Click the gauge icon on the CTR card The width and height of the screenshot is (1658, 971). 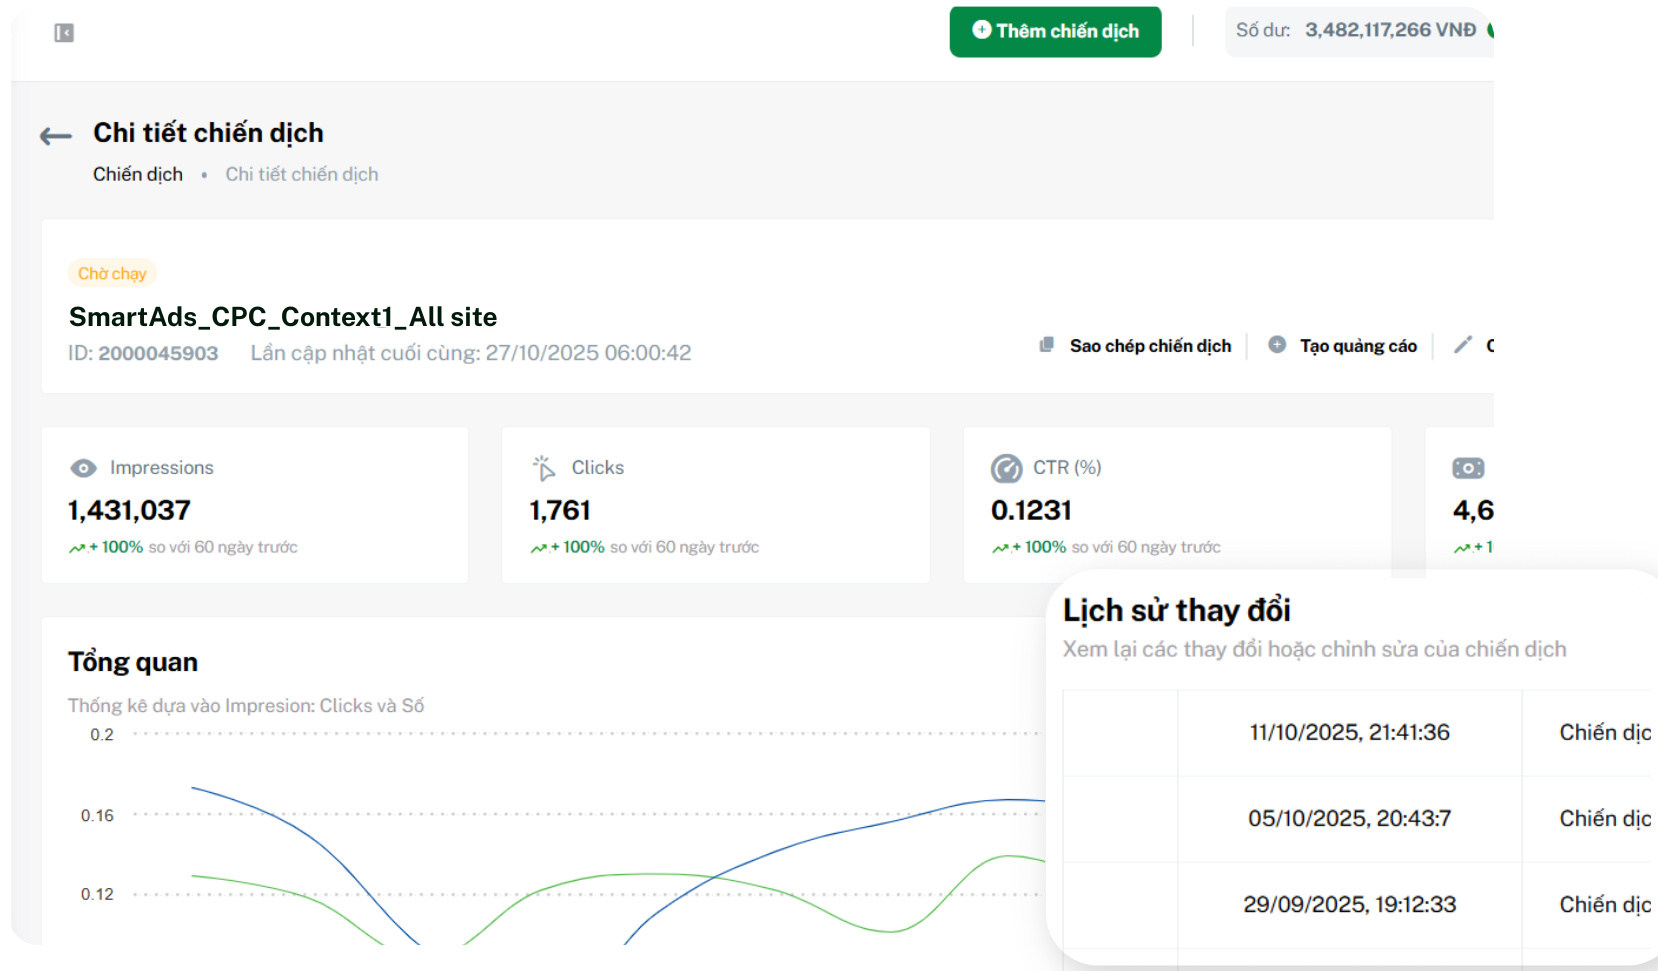[1007, 467]
